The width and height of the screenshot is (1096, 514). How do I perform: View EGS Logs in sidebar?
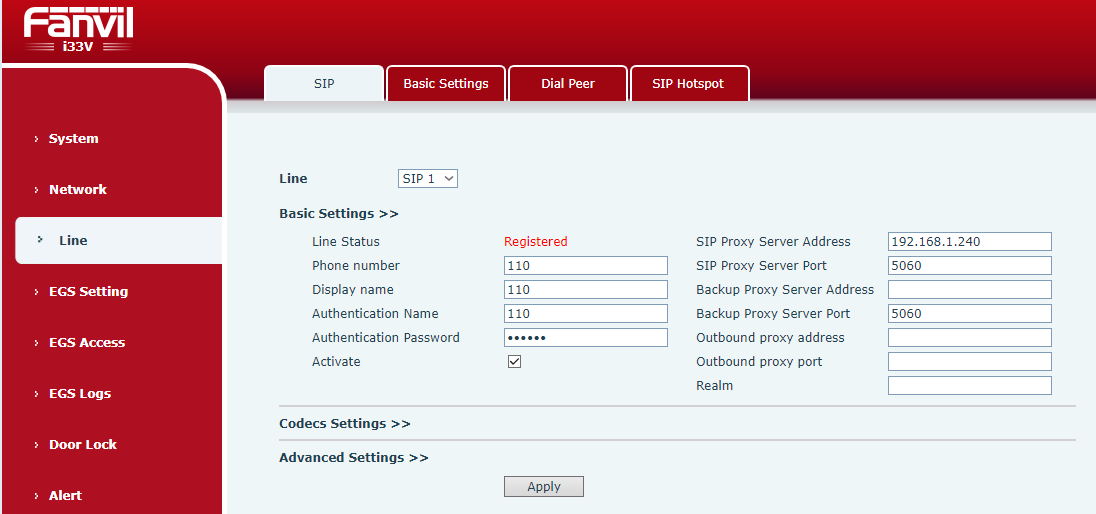[x=80, y=394]
